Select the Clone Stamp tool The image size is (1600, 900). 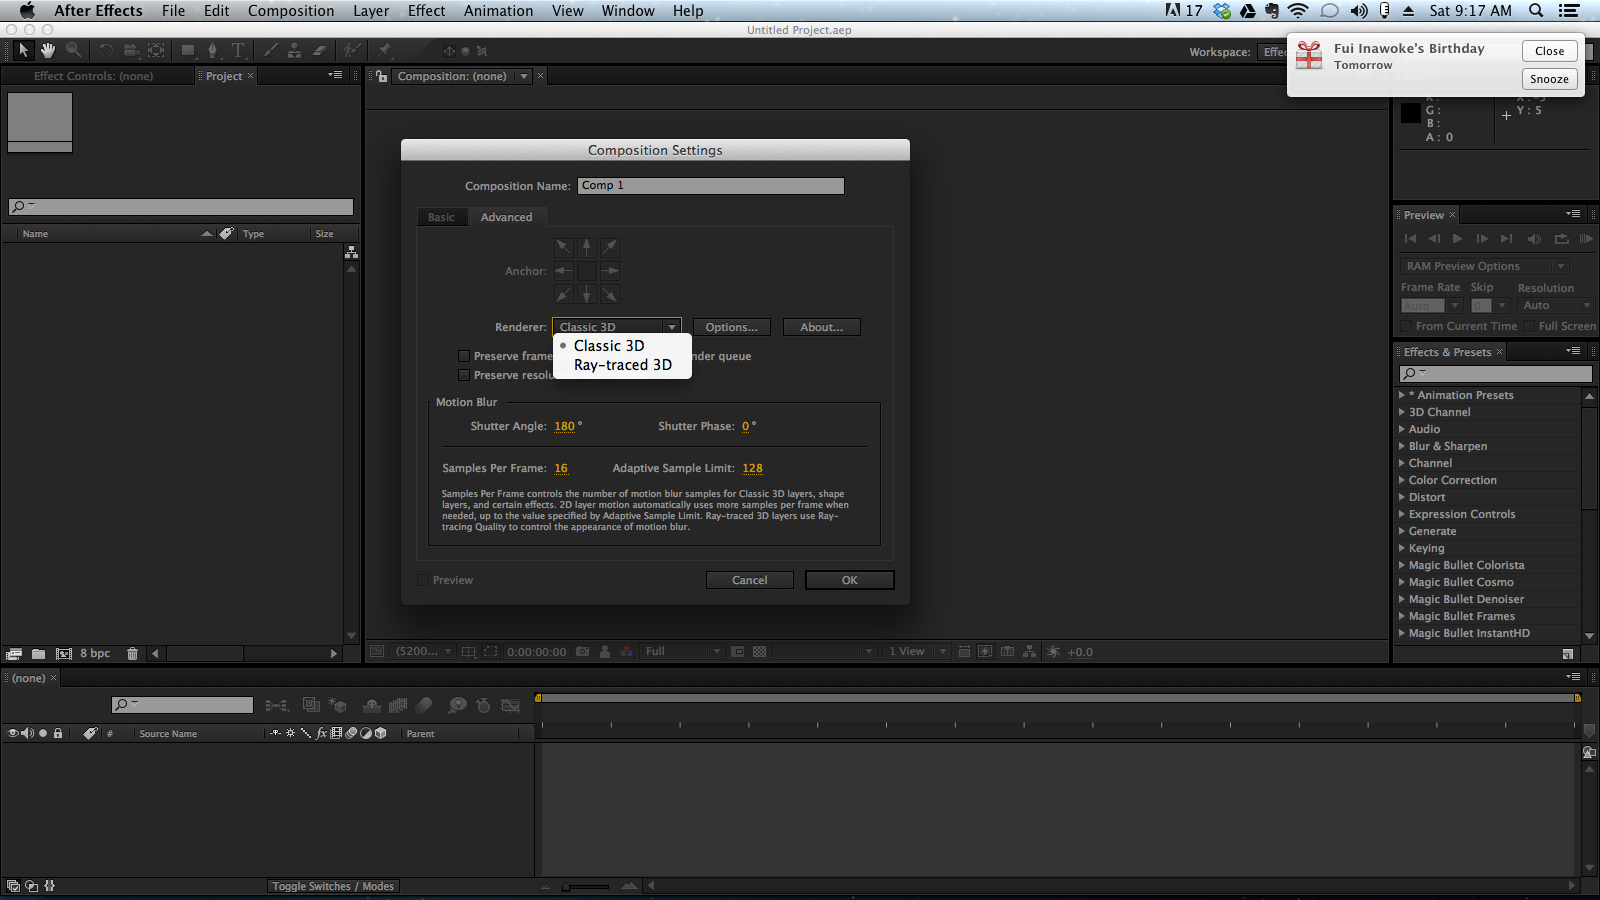click(293, 50)
